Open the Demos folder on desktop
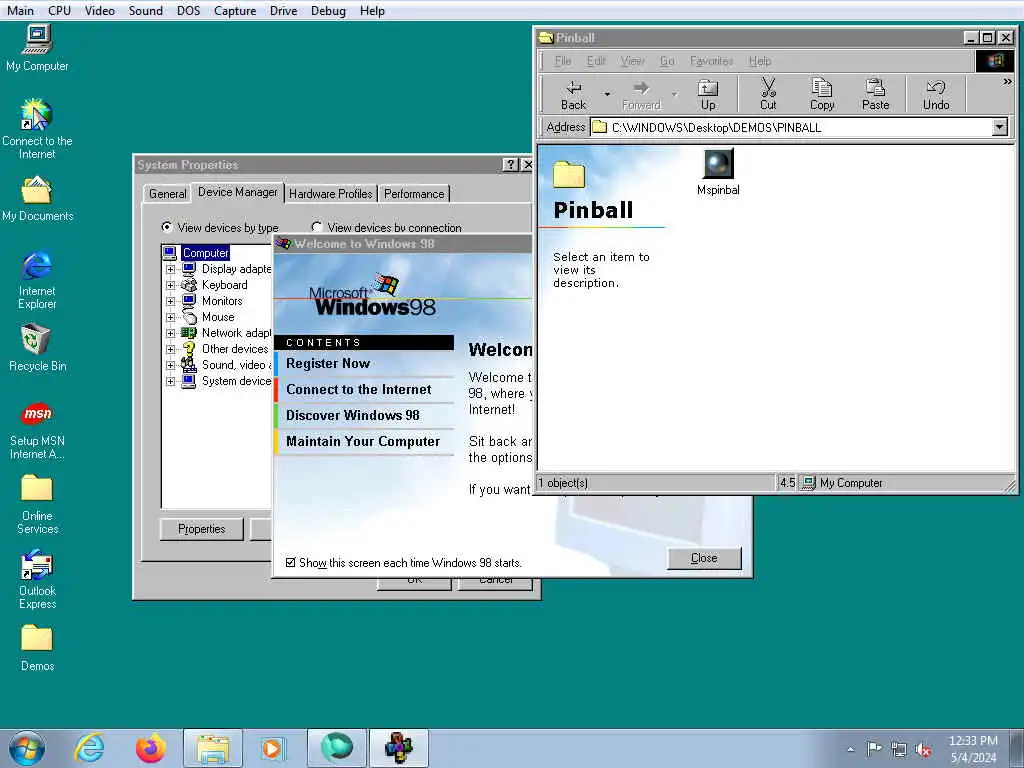Image resolution: width=1024 pixels, height=768 pixels. point(37,648)
